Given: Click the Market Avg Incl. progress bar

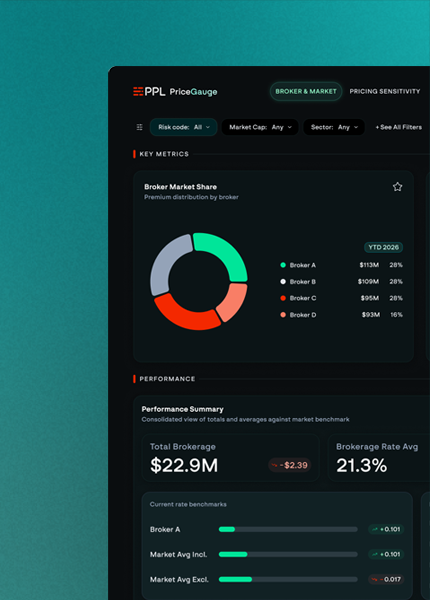Looking at the screenshot, I should tap(288, 554).
